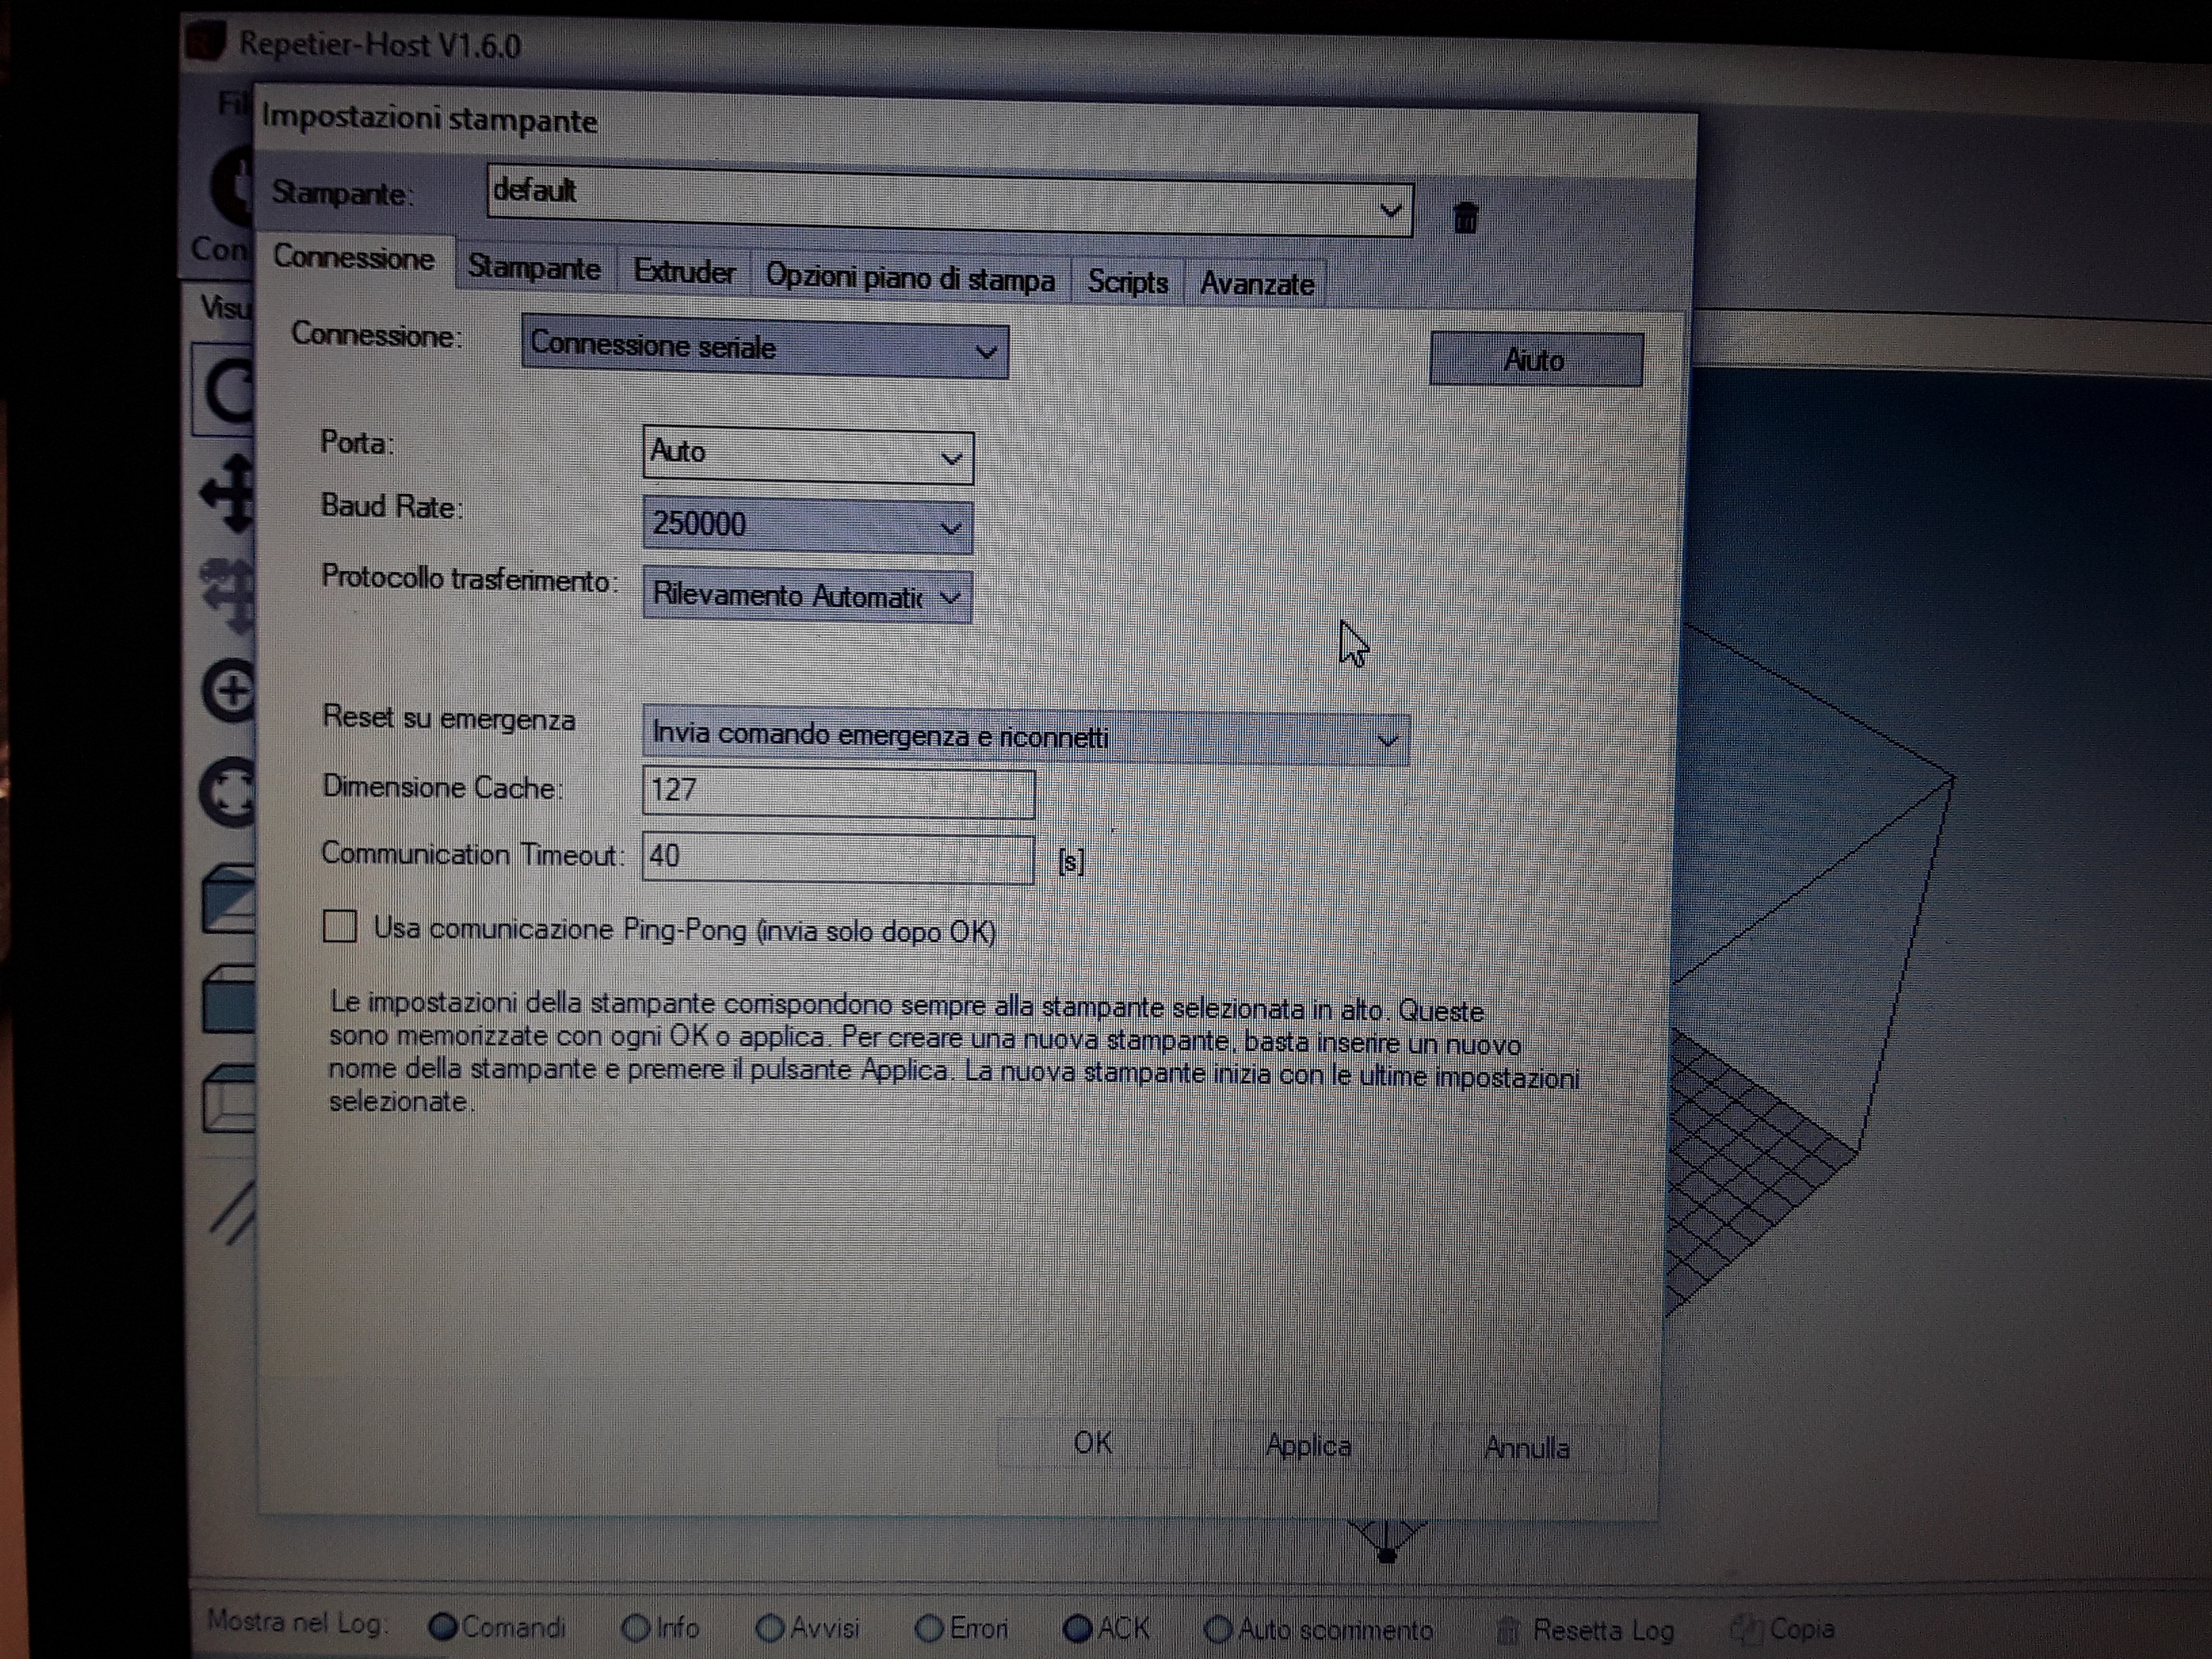
Task: Click the isometric view cube icon
Action: coord(230,899)
